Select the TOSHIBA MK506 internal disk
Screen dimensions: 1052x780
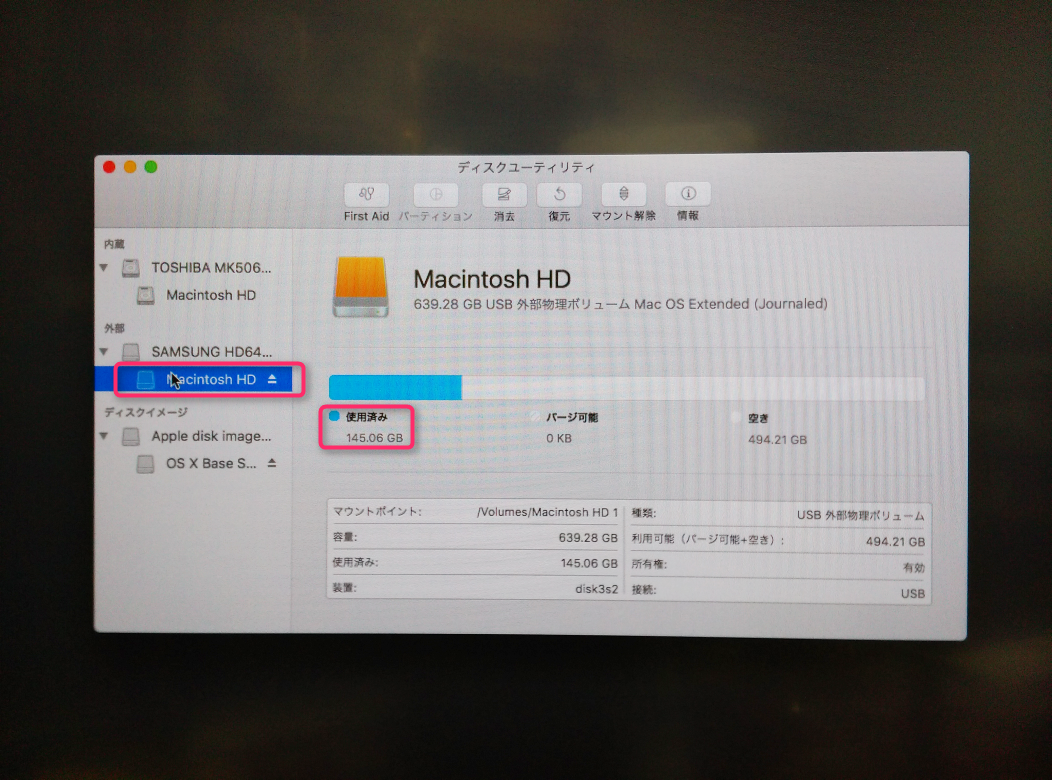210,268
